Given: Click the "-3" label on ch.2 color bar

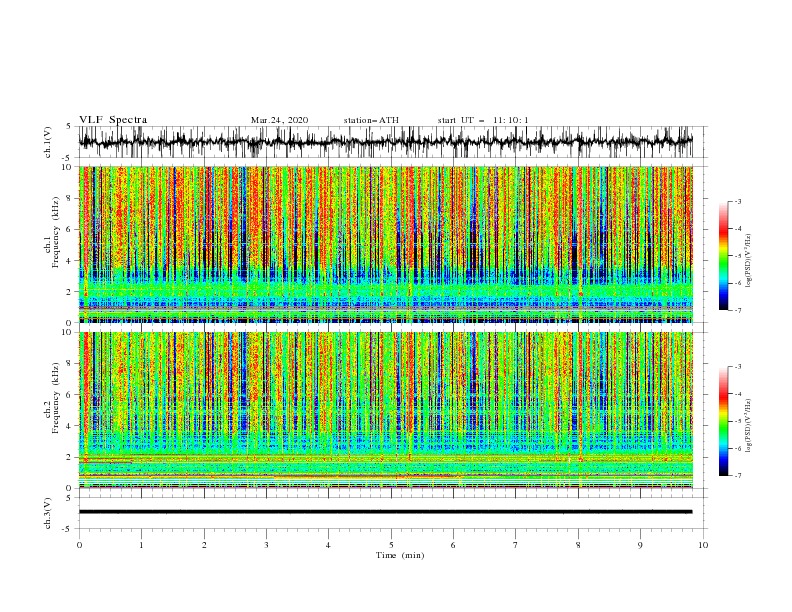Looking at the screenshot, I should point(737,367).
